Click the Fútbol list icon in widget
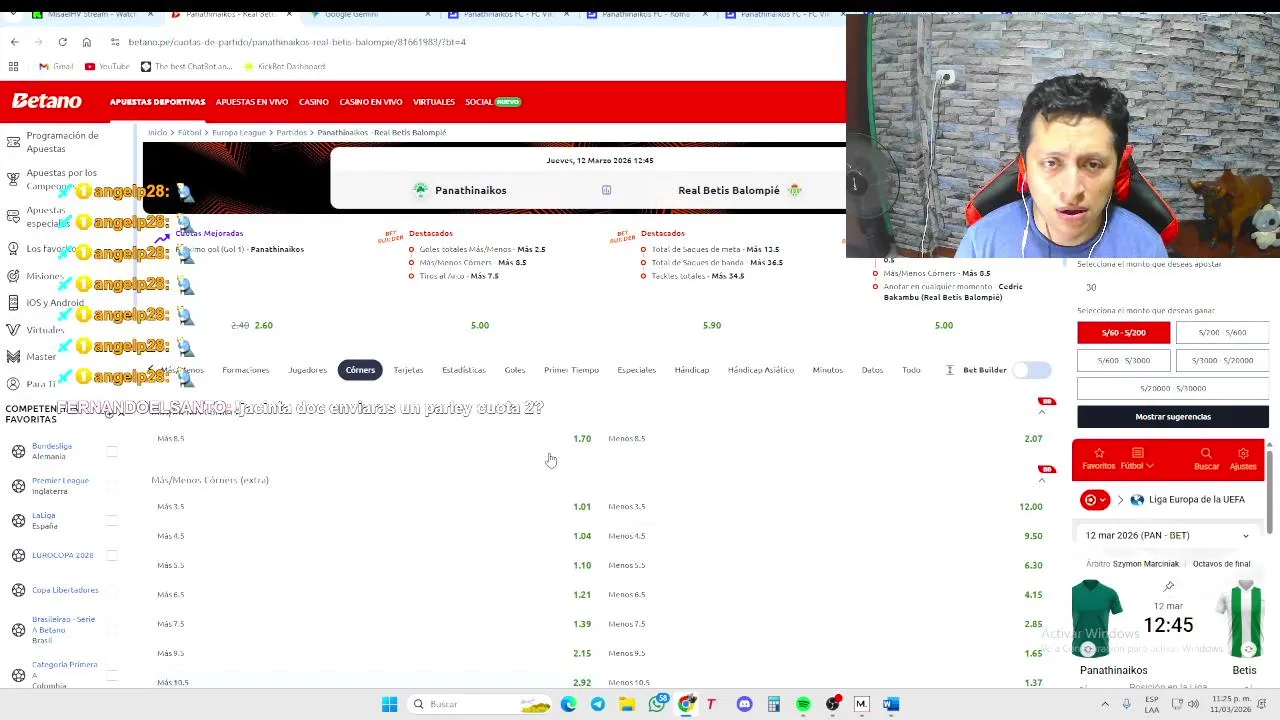This screenshot has width=1280, height=720. pos(1137,453)
